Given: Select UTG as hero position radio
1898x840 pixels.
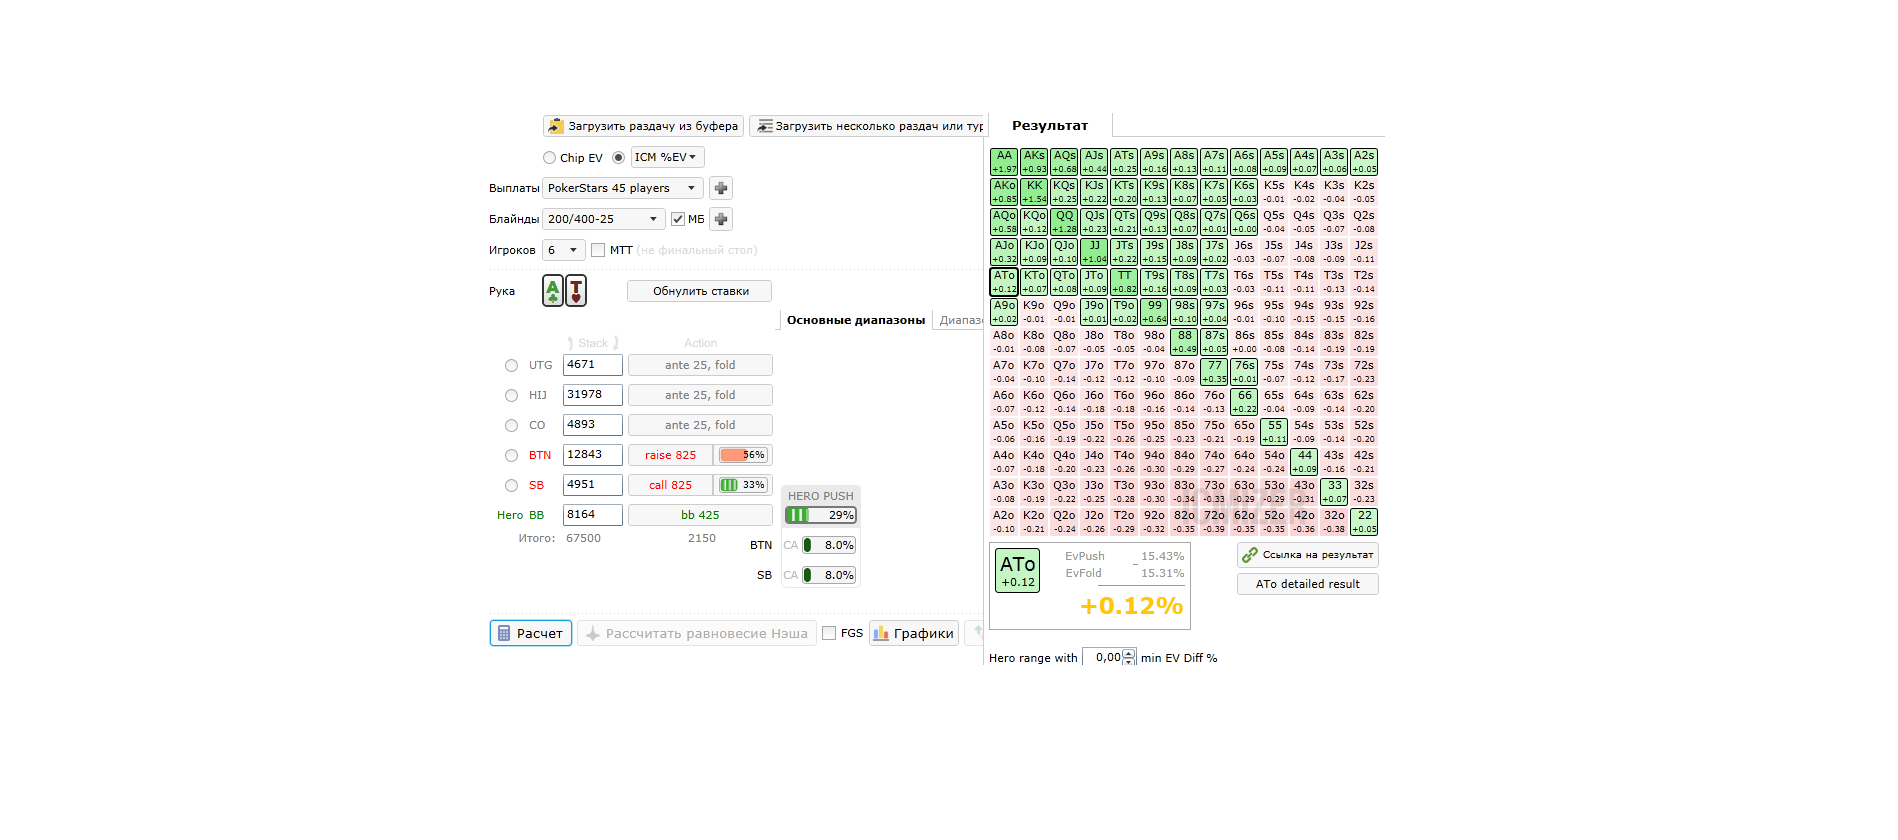Looking at the screenshot, I should [x=511, y=366].
